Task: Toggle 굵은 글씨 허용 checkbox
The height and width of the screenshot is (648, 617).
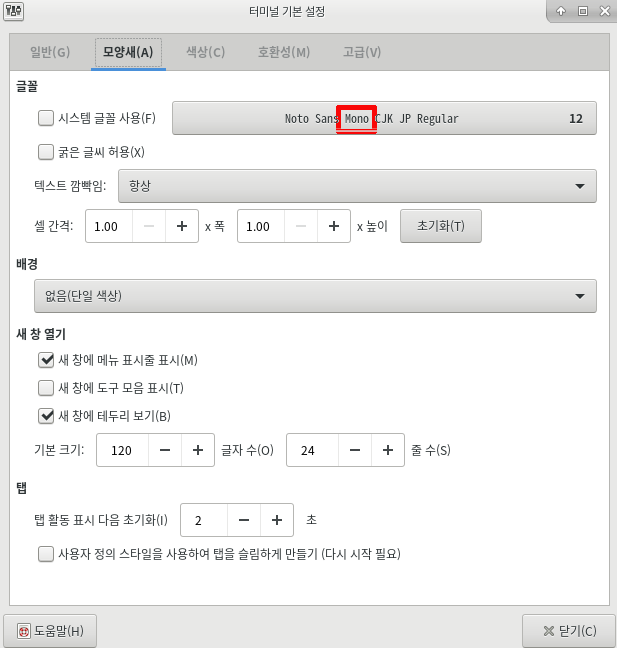Action: 46,152
